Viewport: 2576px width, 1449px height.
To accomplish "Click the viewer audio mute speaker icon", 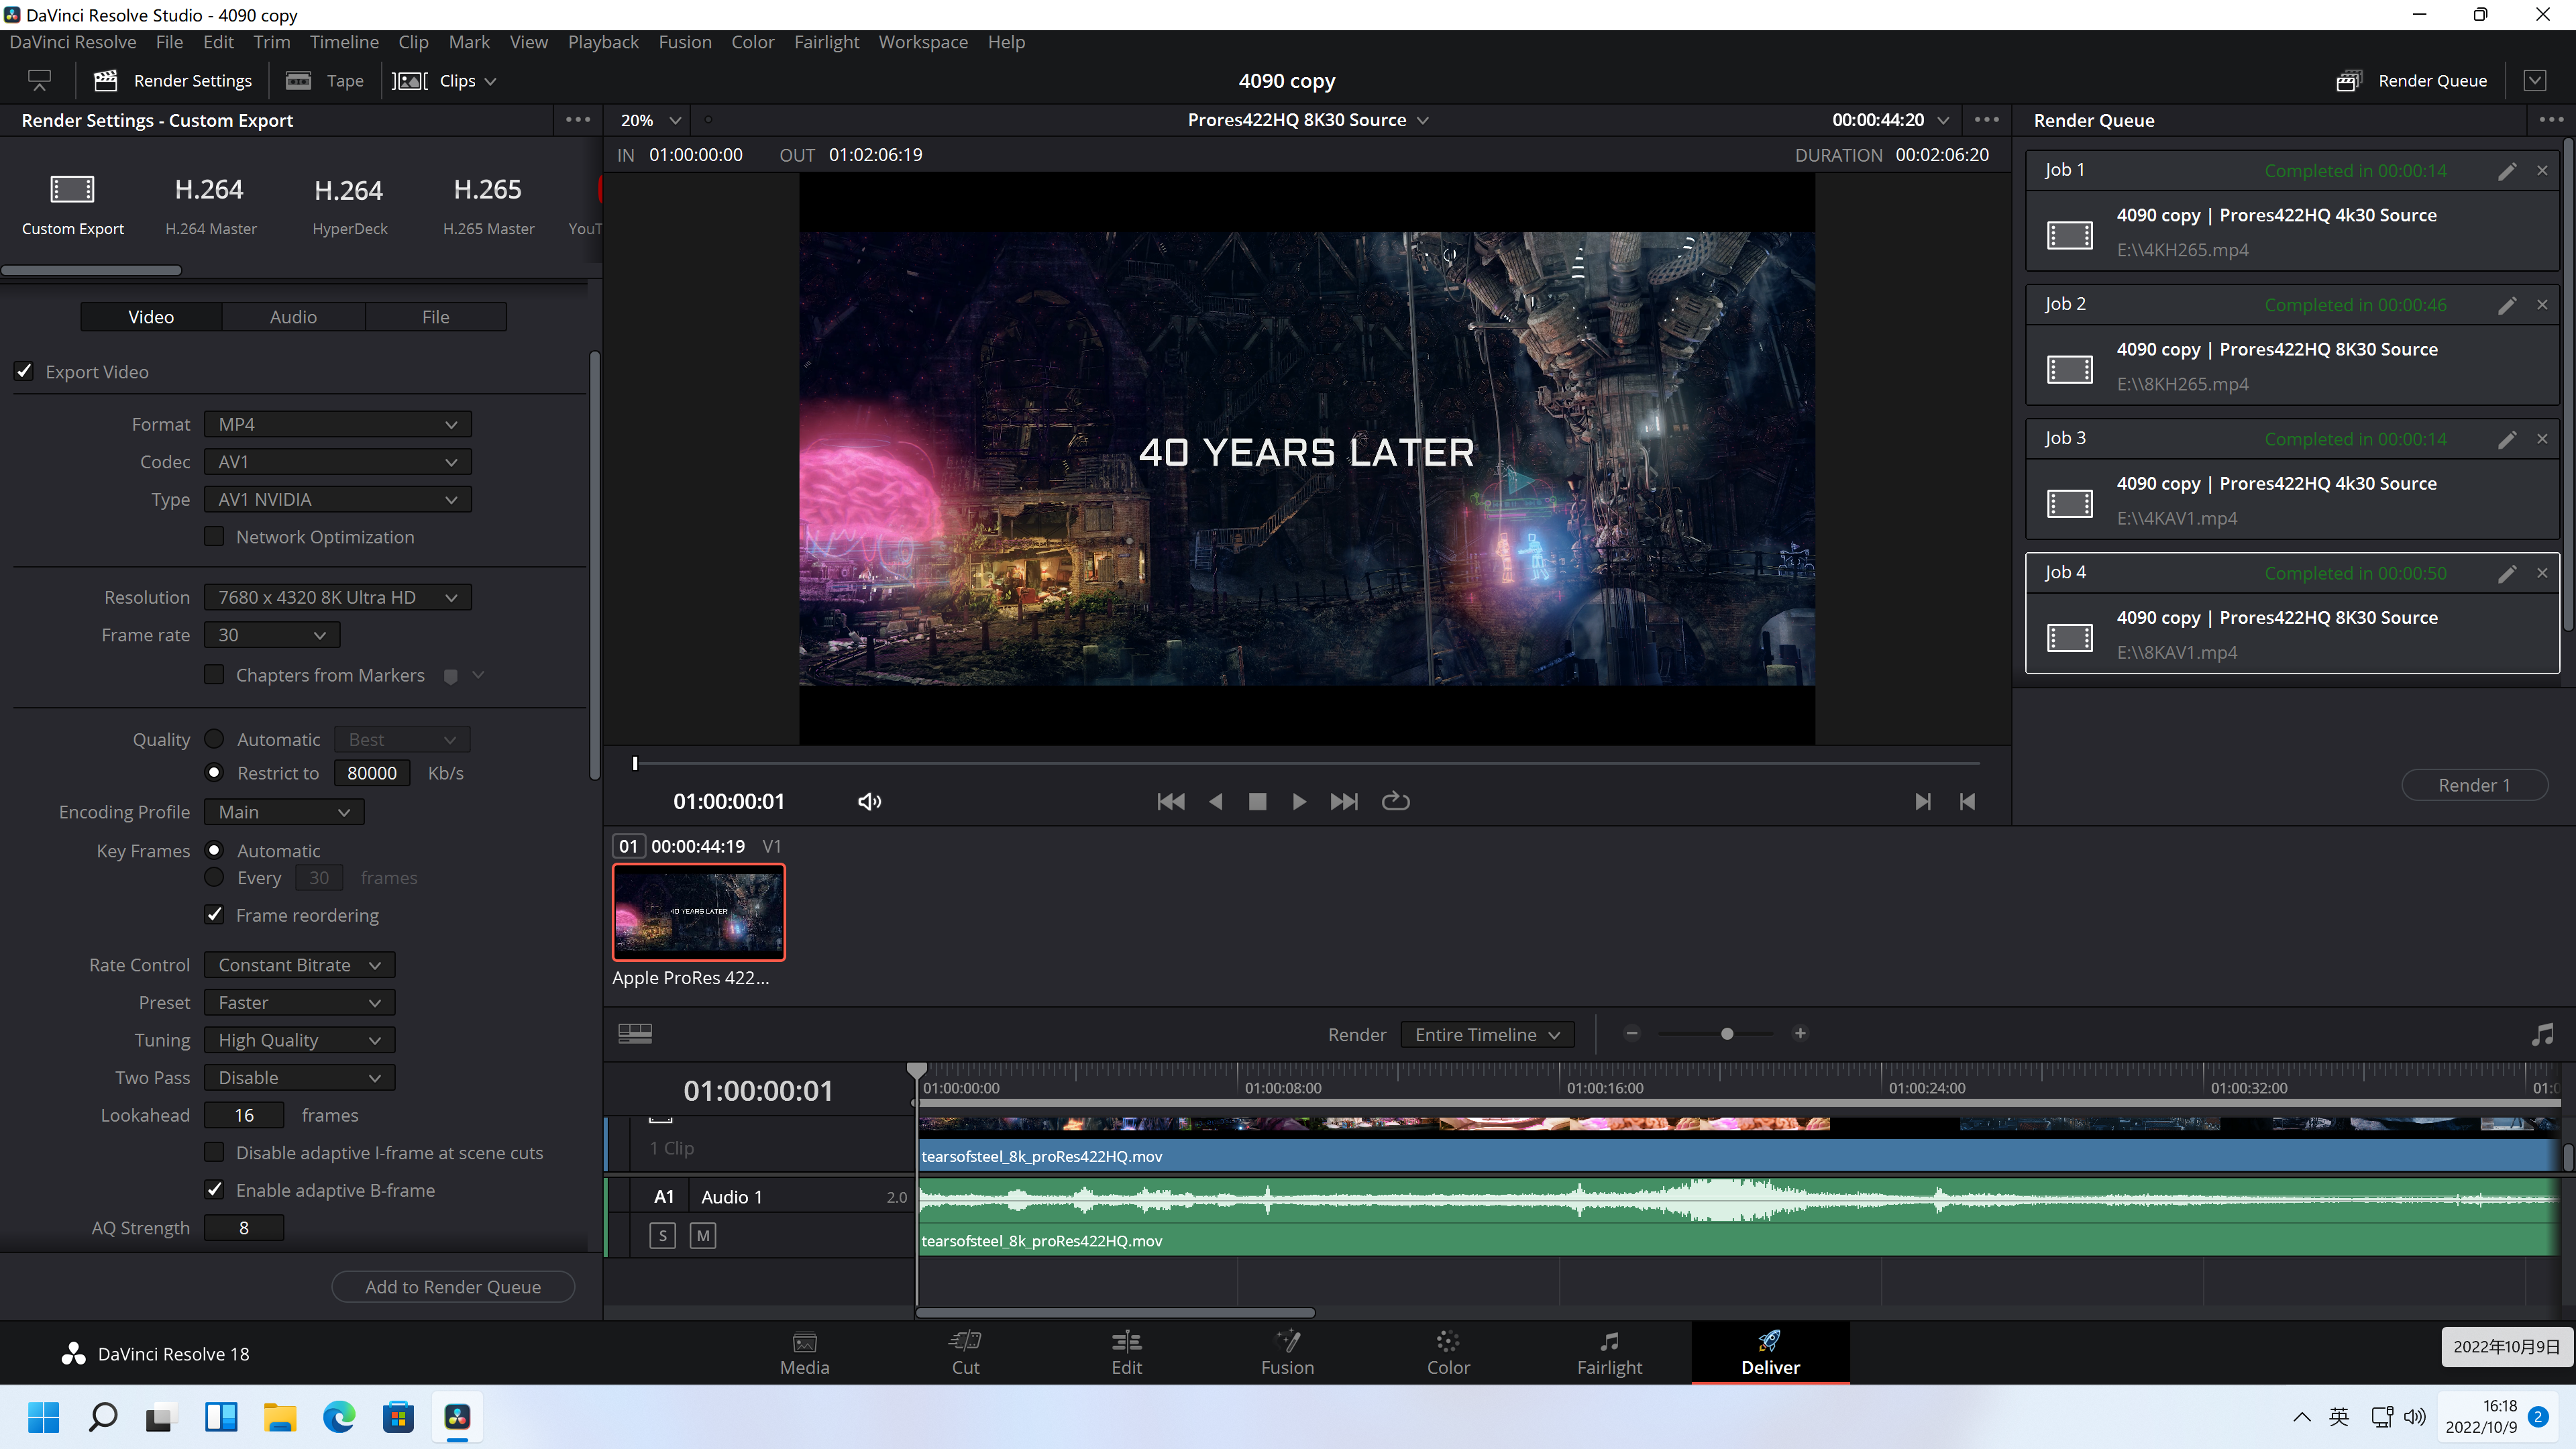I will tap(869, 801).
